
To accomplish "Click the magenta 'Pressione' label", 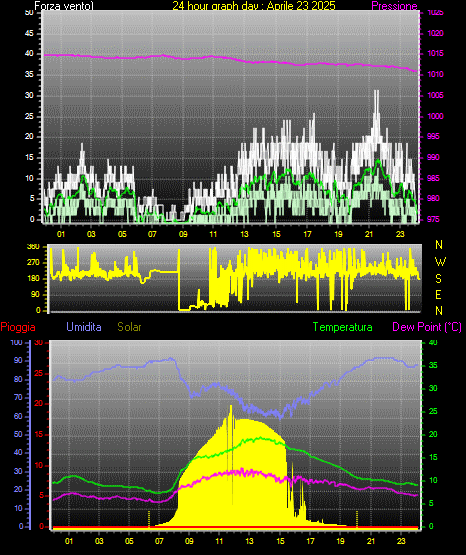I will [394, 6].
